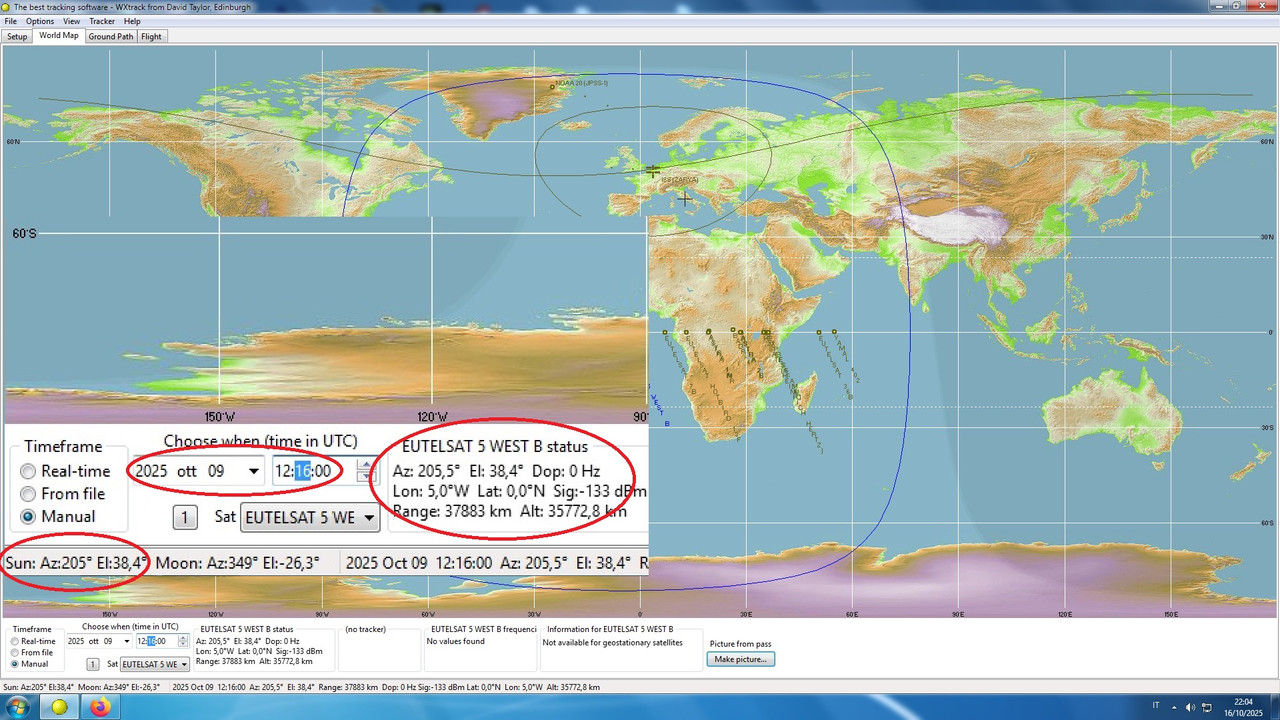Click the month 'ott' in date field
The height and width of the screenshot is (720, 1280).
tap(93, 641)
